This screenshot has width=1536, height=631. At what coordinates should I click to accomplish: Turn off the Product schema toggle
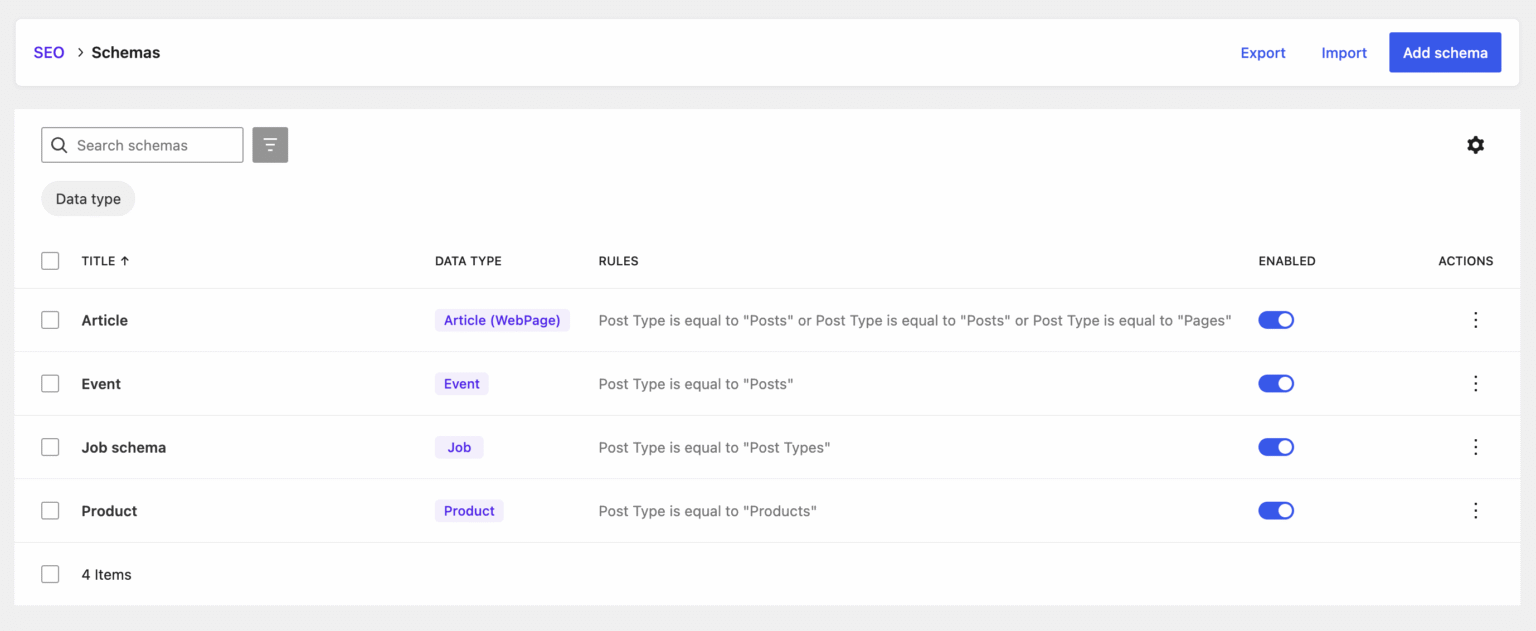1276,511
